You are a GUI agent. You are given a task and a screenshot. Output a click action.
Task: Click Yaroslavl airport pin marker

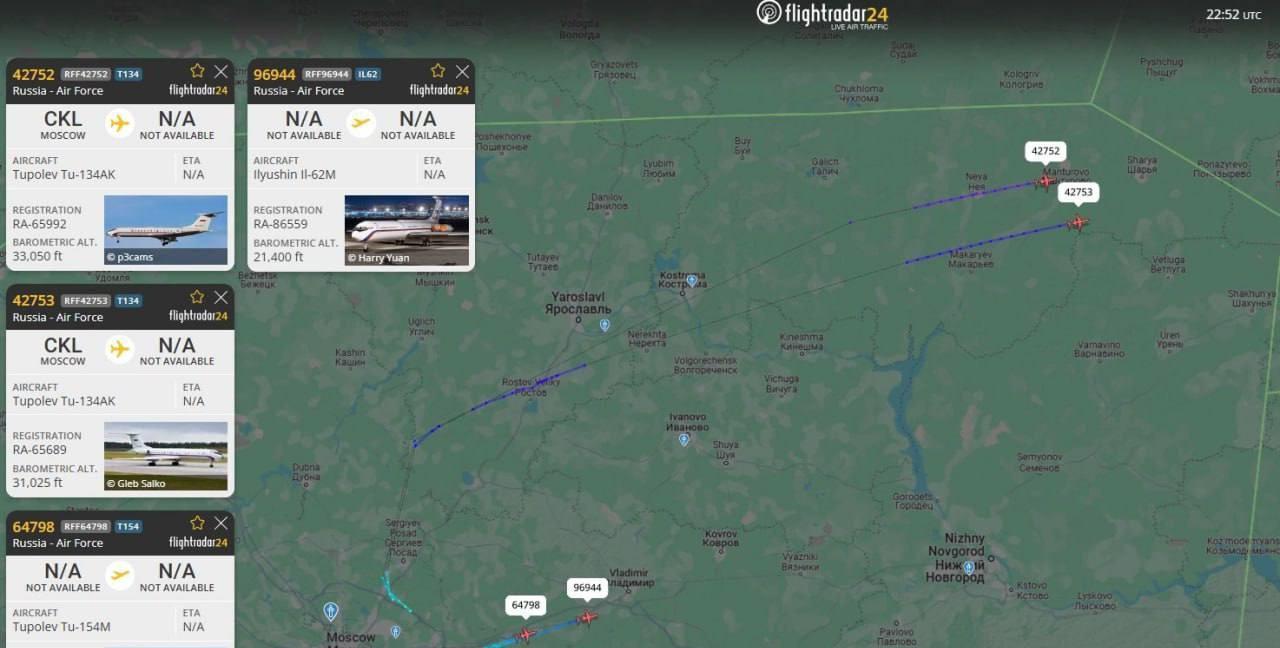604,325
